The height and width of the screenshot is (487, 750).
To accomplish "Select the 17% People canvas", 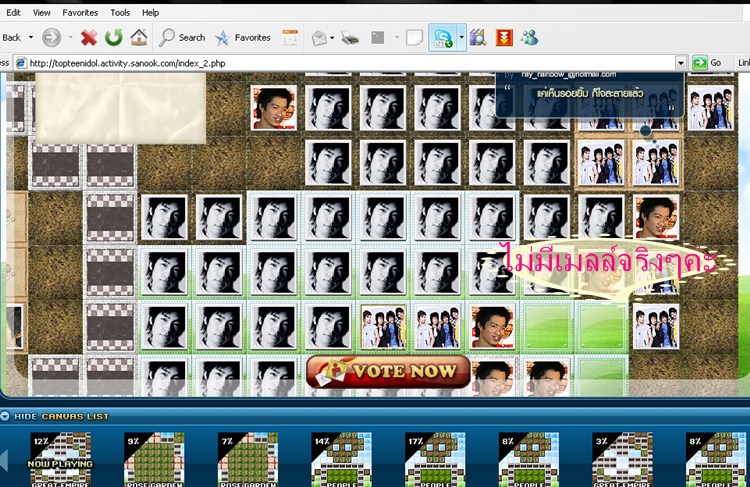I will click(x=435, y=460).
